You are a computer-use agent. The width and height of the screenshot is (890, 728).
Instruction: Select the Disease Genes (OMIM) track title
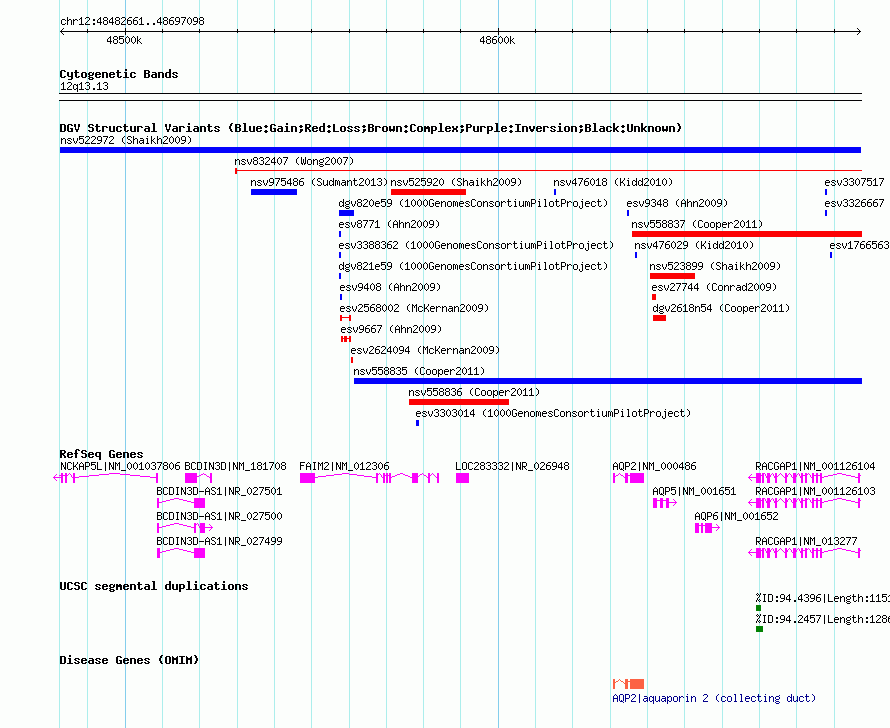tap(129, 660)
